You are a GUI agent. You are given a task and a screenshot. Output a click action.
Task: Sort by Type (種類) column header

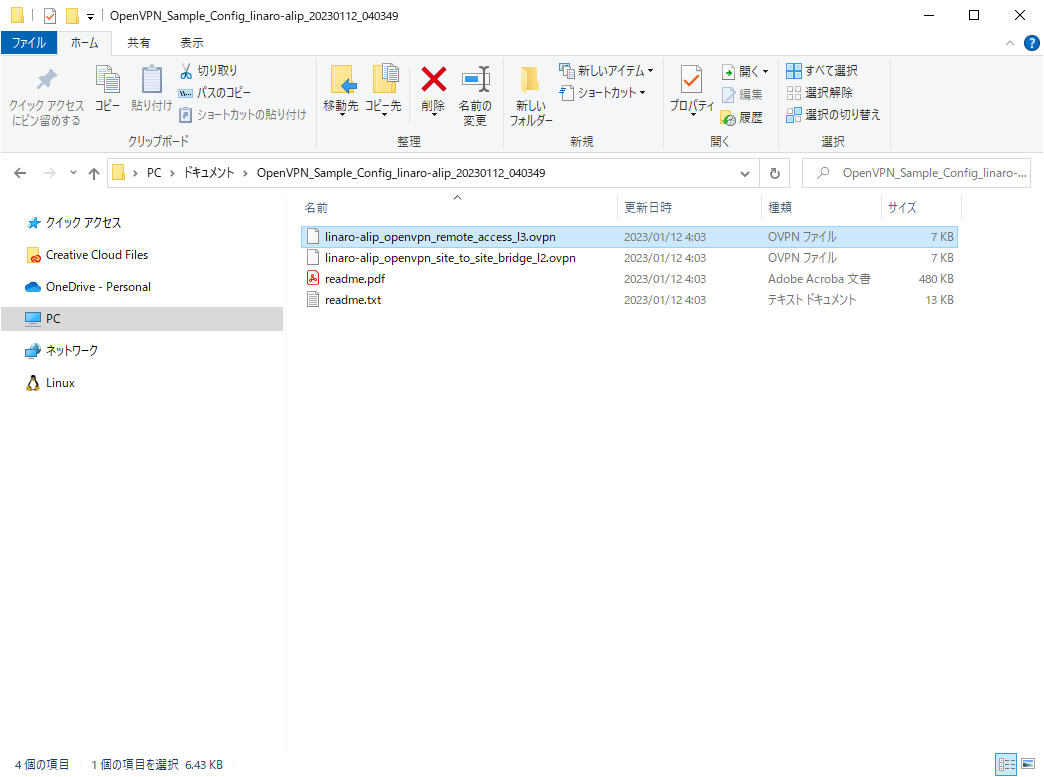click(821, 207)
